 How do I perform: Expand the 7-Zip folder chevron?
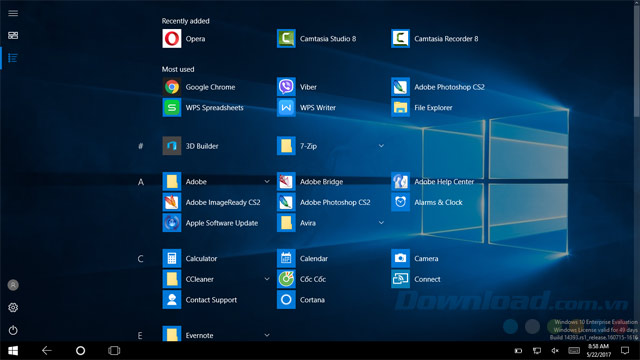(381, 146)
